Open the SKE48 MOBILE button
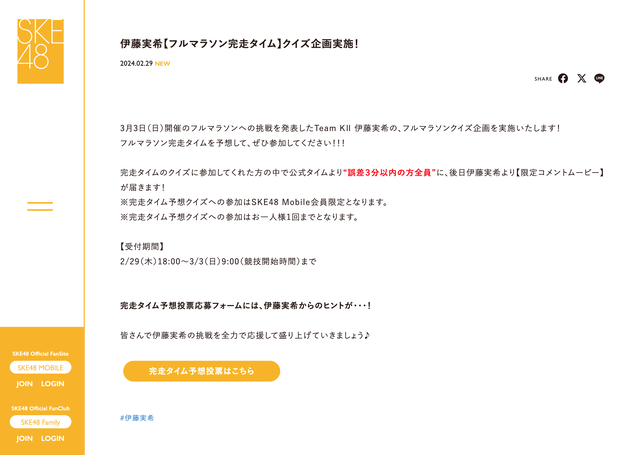 pos(40,367)
